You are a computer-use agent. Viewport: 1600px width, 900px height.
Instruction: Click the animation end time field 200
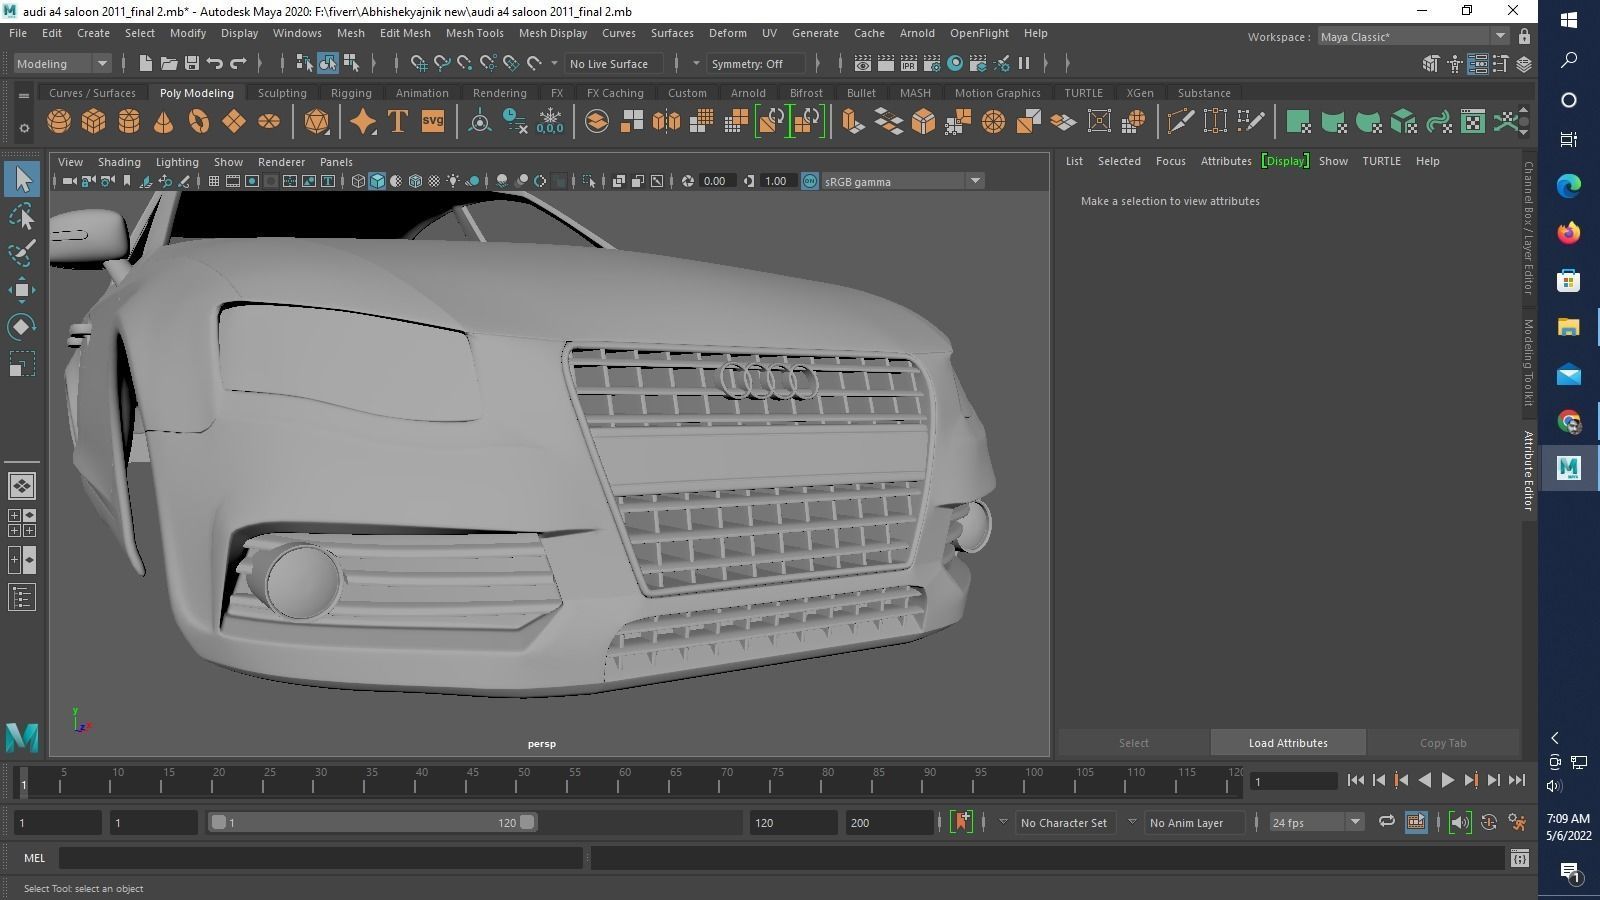tap(889, 823)
